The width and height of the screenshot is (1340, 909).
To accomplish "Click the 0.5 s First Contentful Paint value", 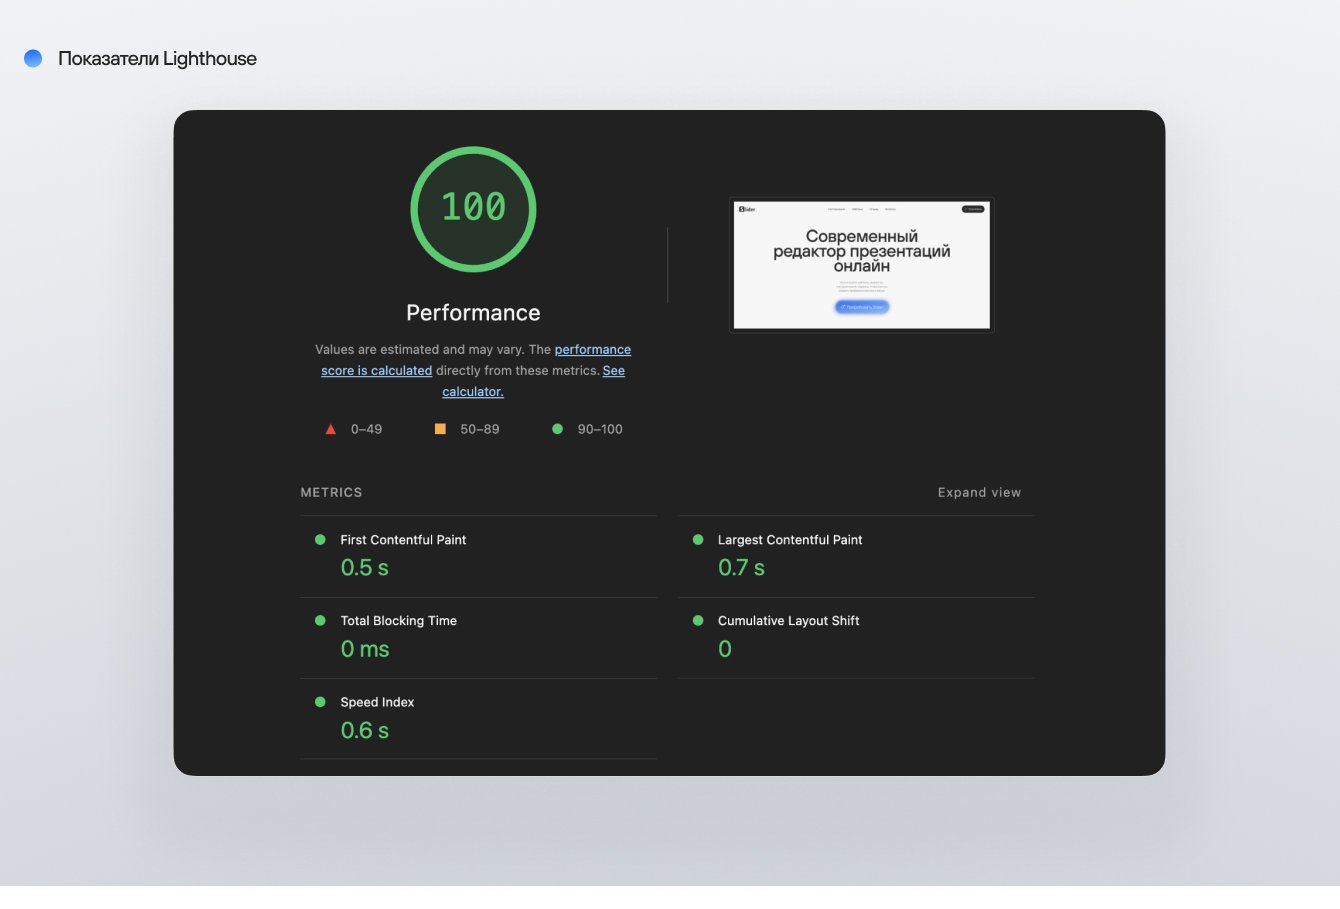I will click(x=365, y=568).
